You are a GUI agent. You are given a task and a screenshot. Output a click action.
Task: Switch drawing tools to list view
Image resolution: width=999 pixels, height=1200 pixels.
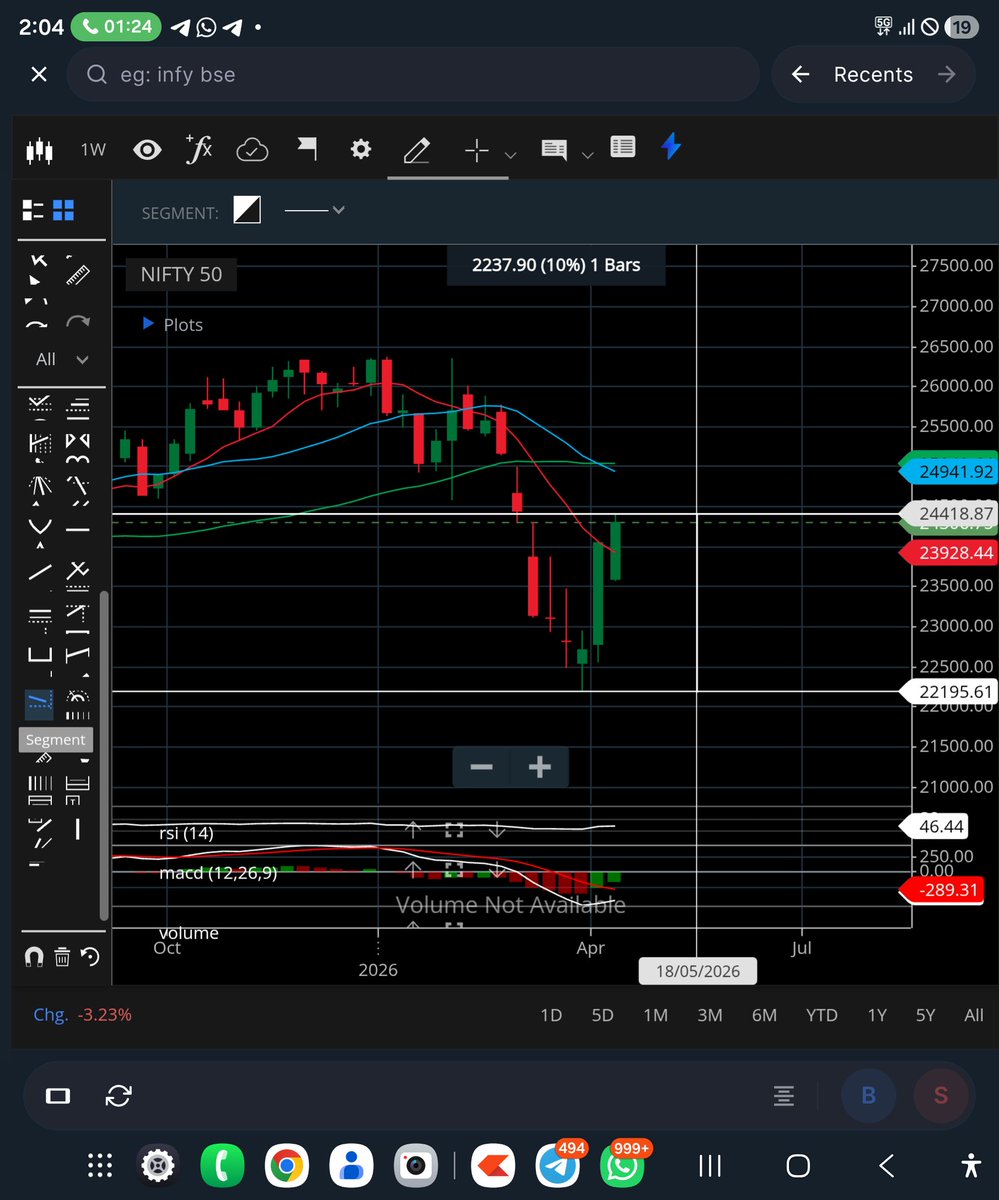pyautogui.click(x=33, y=210)
